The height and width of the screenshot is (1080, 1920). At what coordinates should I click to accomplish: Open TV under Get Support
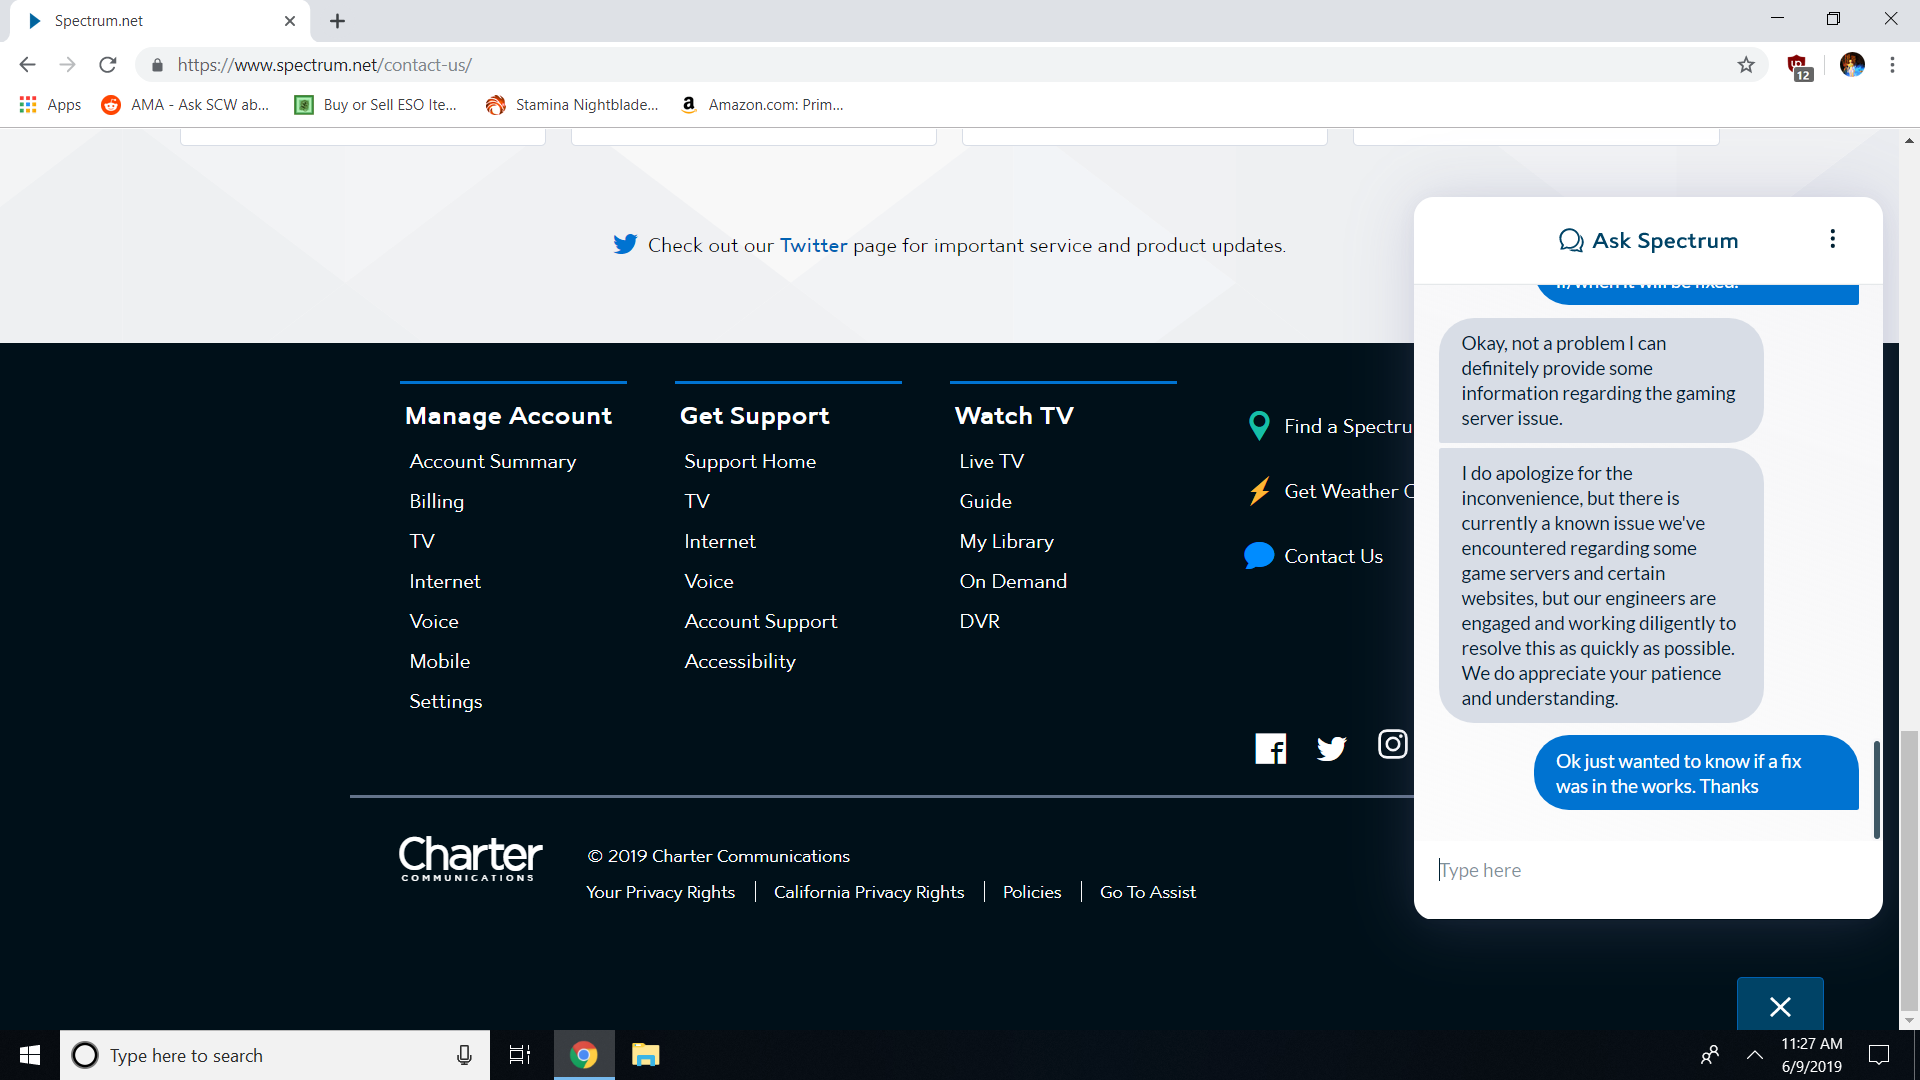[x=696, y=501]
